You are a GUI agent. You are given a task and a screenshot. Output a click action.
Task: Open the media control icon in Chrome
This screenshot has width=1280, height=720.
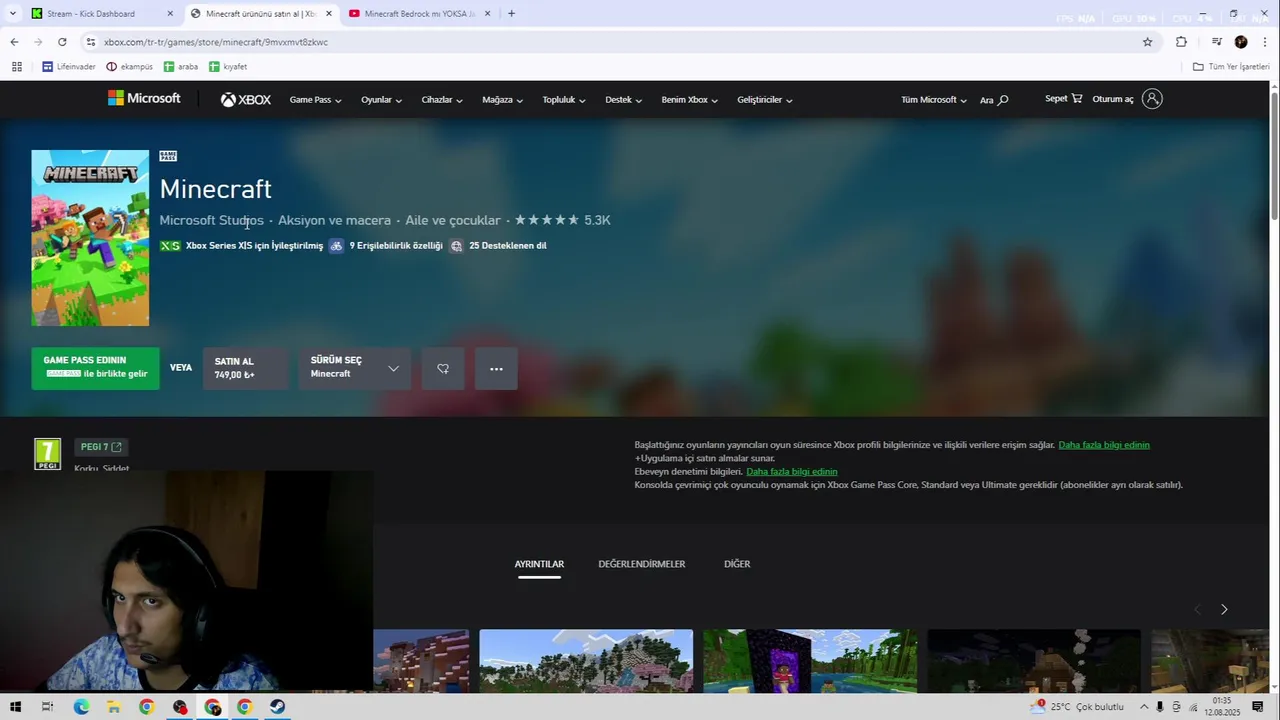pyautogui.click(x=1217, y=42)
